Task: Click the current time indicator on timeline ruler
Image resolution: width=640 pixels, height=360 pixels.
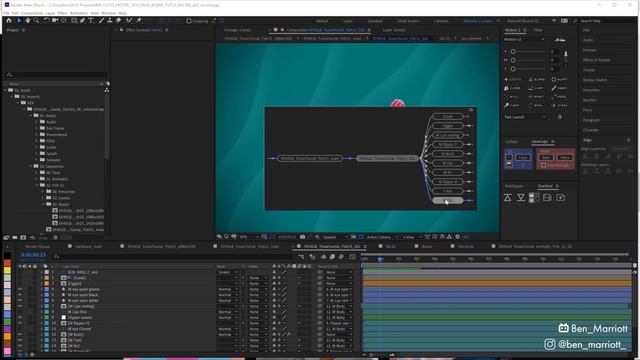Action: coord(380,259)
